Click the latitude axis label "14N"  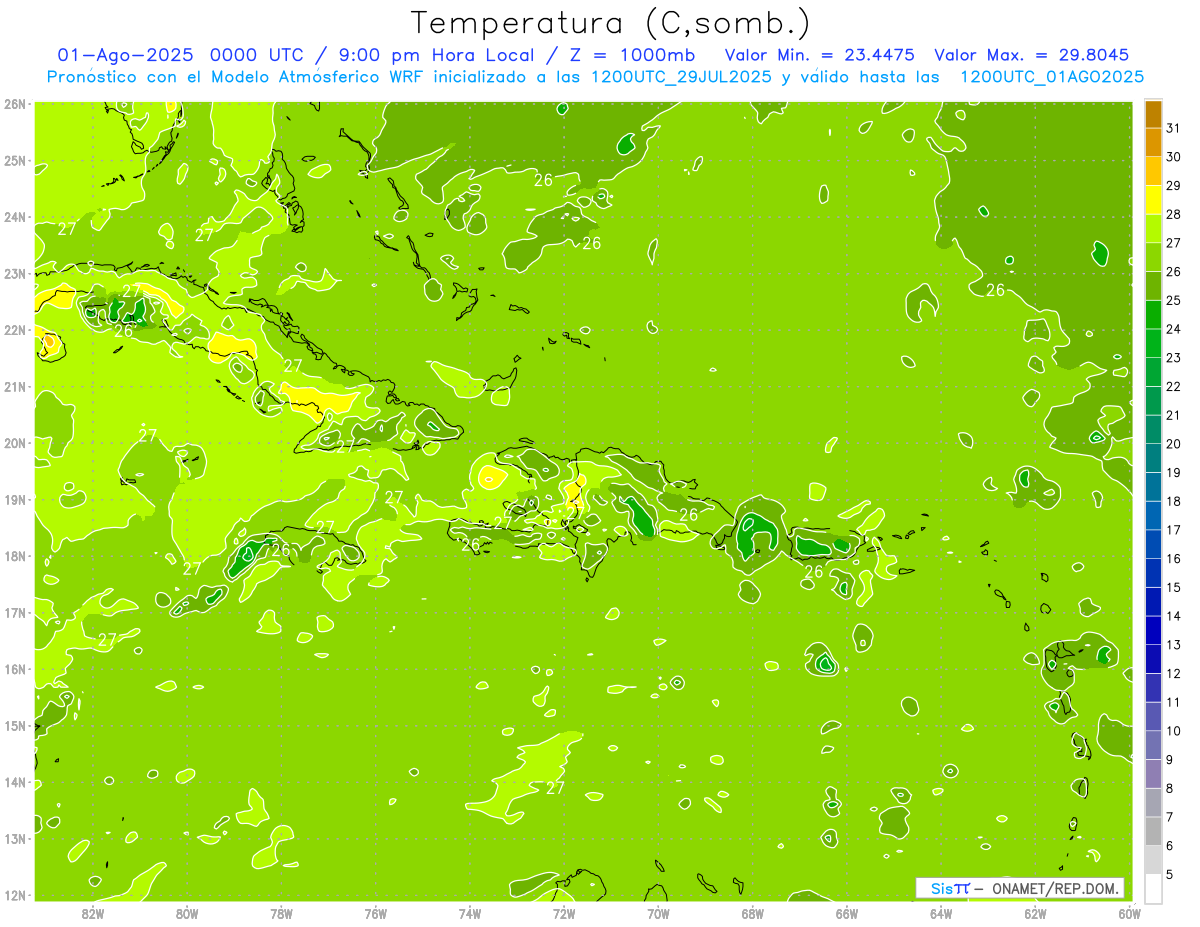(x=14, y=782)
